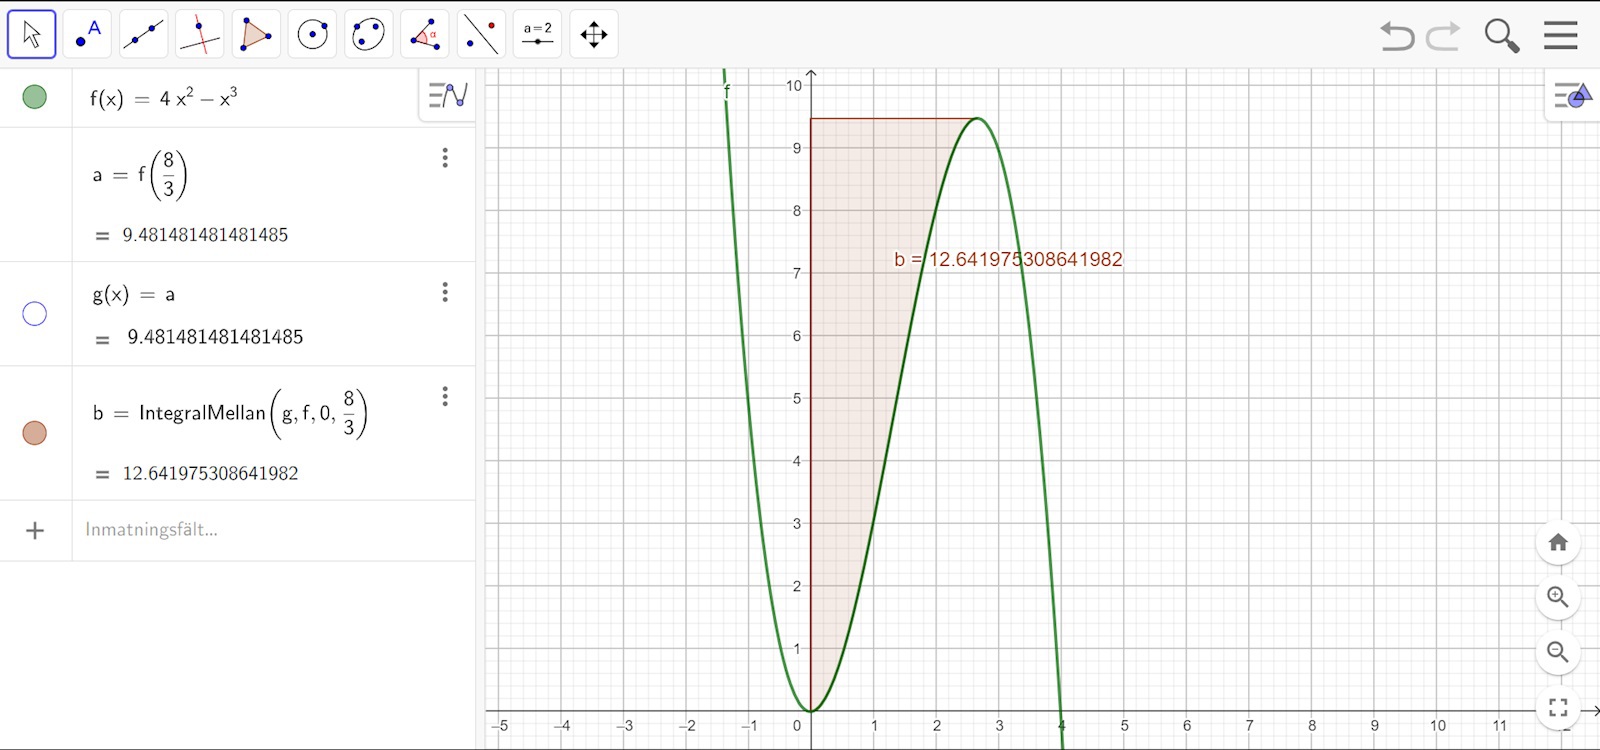Click the Undo button

pyautogui.click(x=1397, y=36)
